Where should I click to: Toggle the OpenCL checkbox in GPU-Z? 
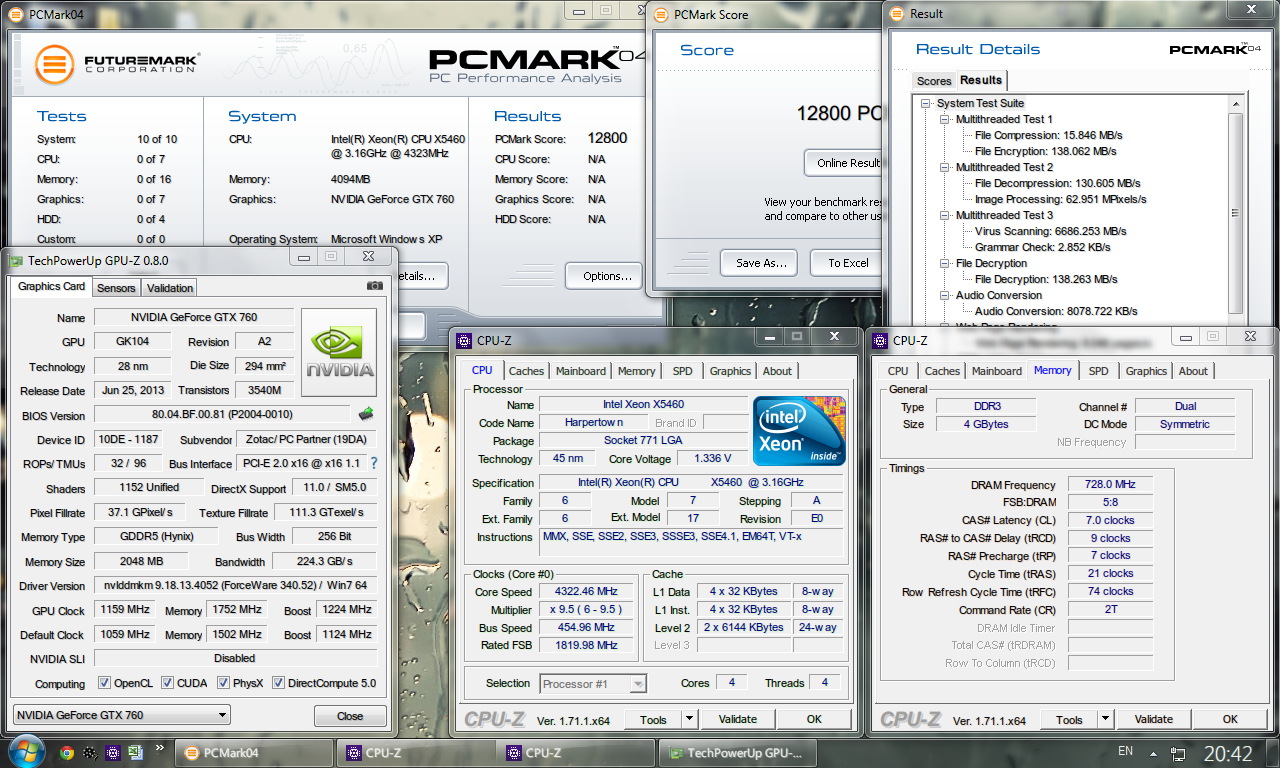coord(105,684)
